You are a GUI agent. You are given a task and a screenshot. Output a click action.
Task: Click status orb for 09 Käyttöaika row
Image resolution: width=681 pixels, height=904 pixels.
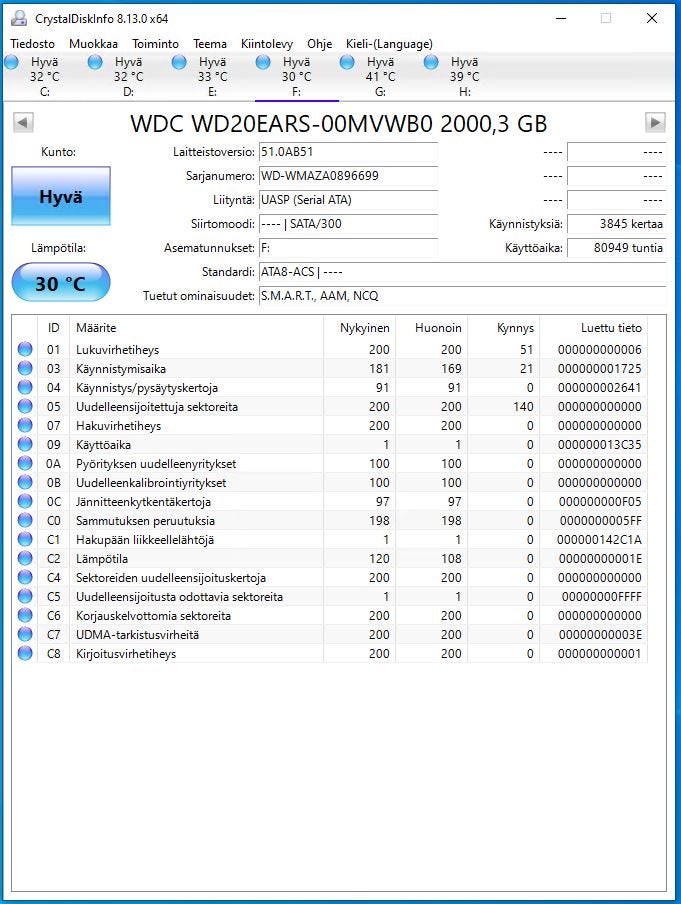pos(25,444)
